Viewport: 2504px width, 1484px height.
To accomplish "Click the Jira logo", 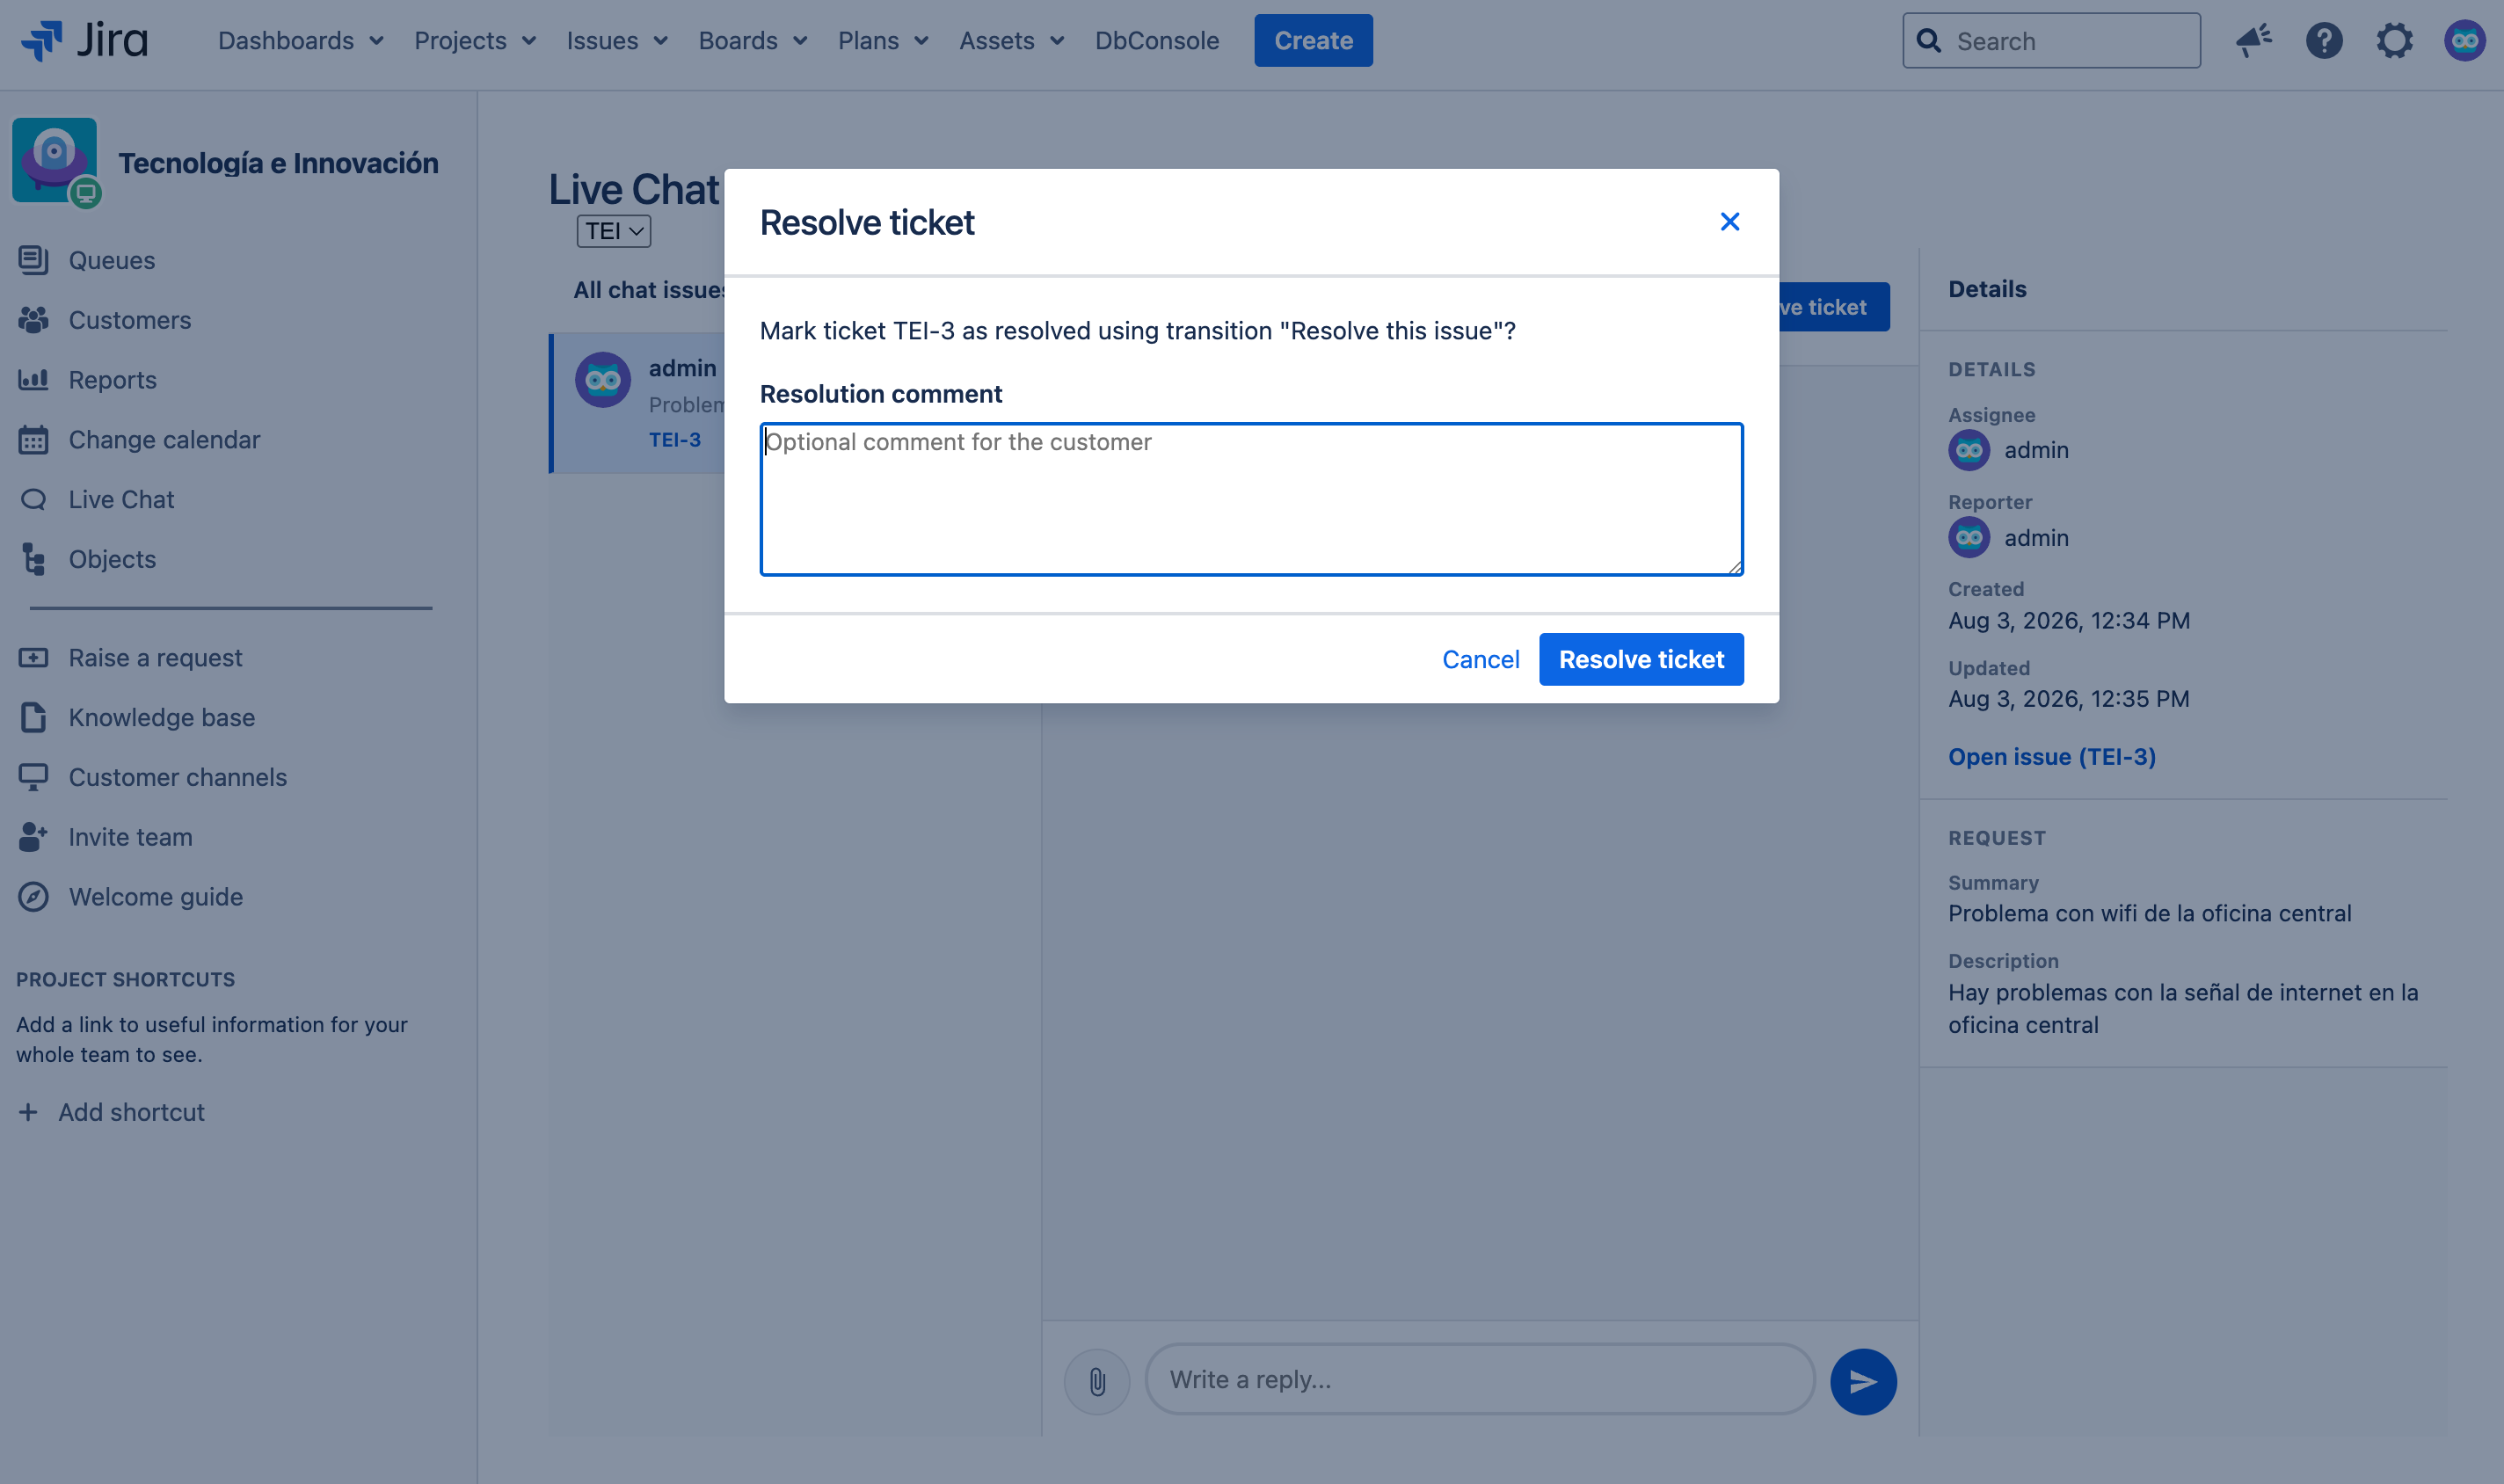I will pos(84,40).
